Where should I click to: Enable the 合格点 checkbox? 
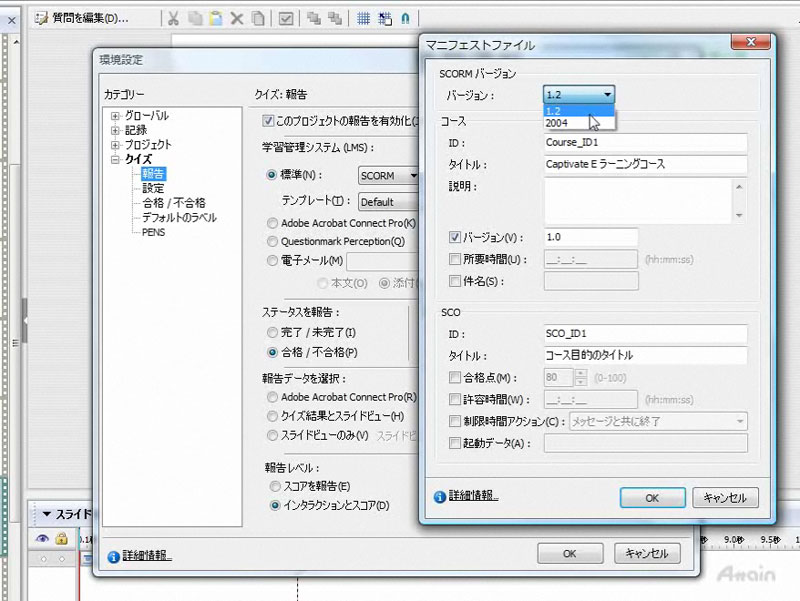[x=456, y=378]
